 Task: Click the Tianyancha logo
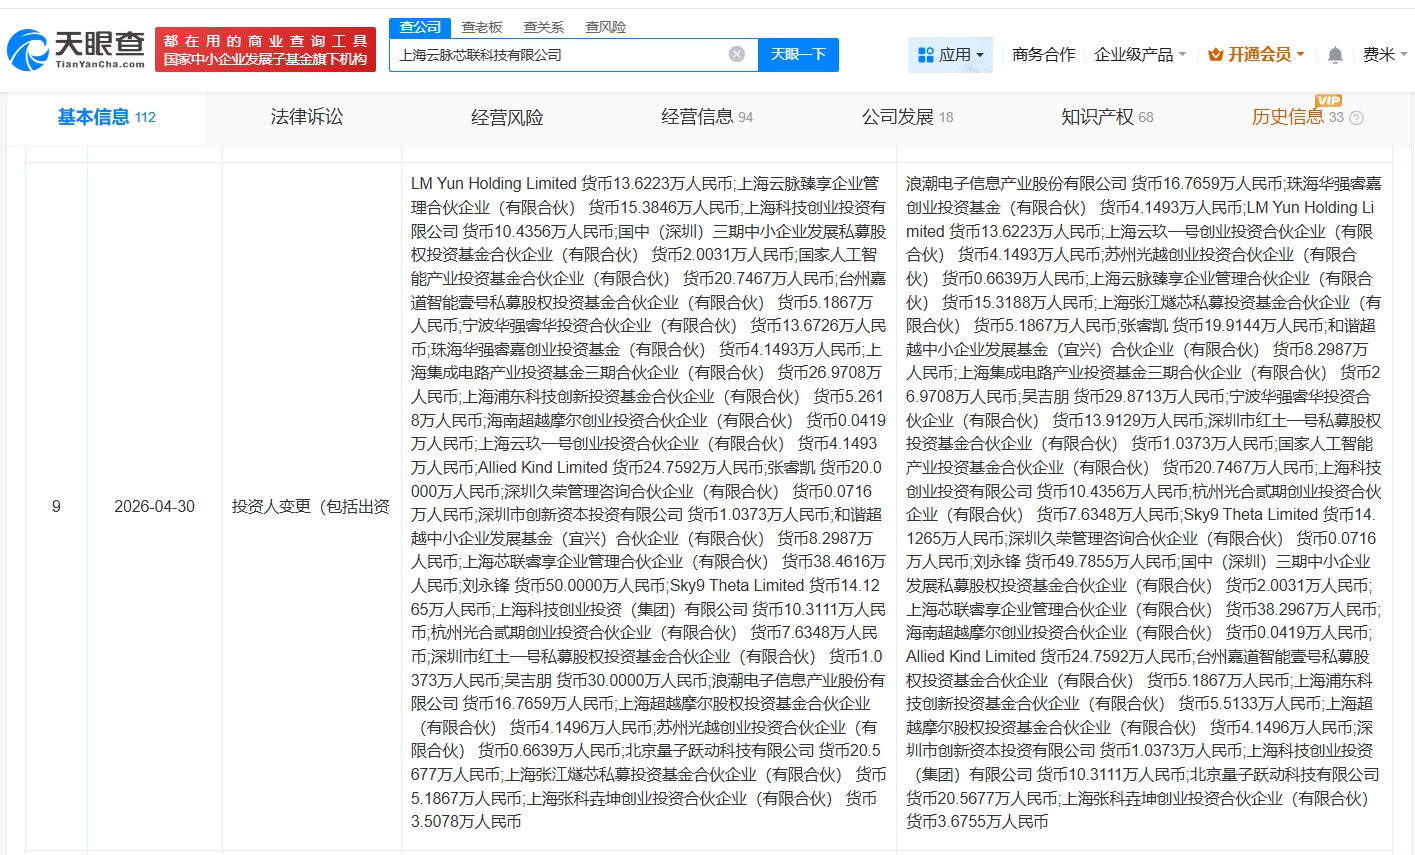[x=77, y=49]
